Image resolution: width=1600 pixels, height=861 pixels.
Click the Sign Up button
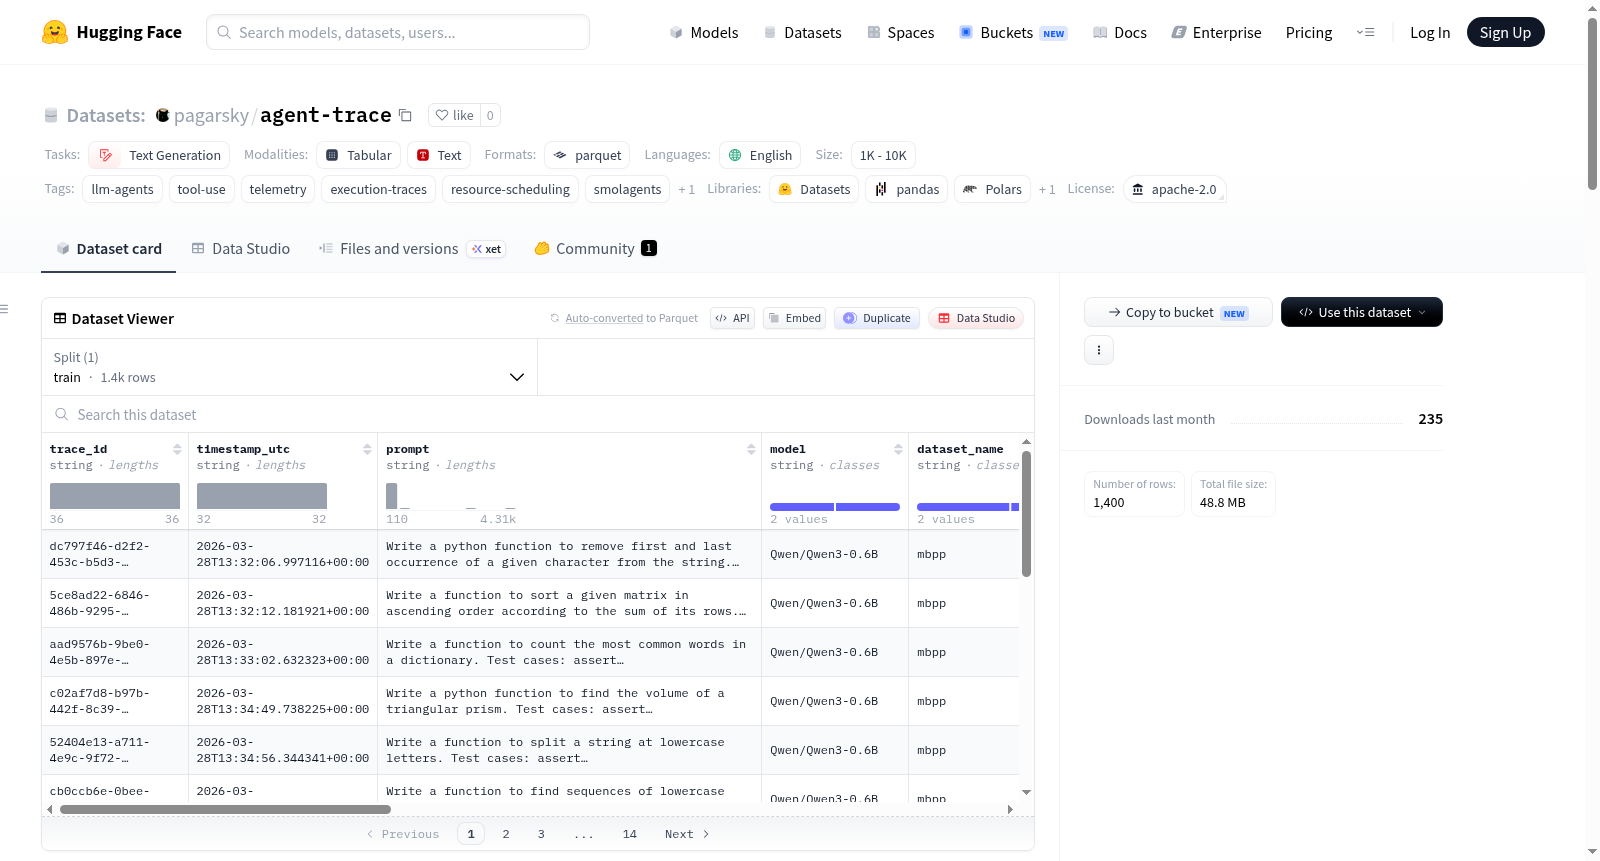tap(1505, 32)
